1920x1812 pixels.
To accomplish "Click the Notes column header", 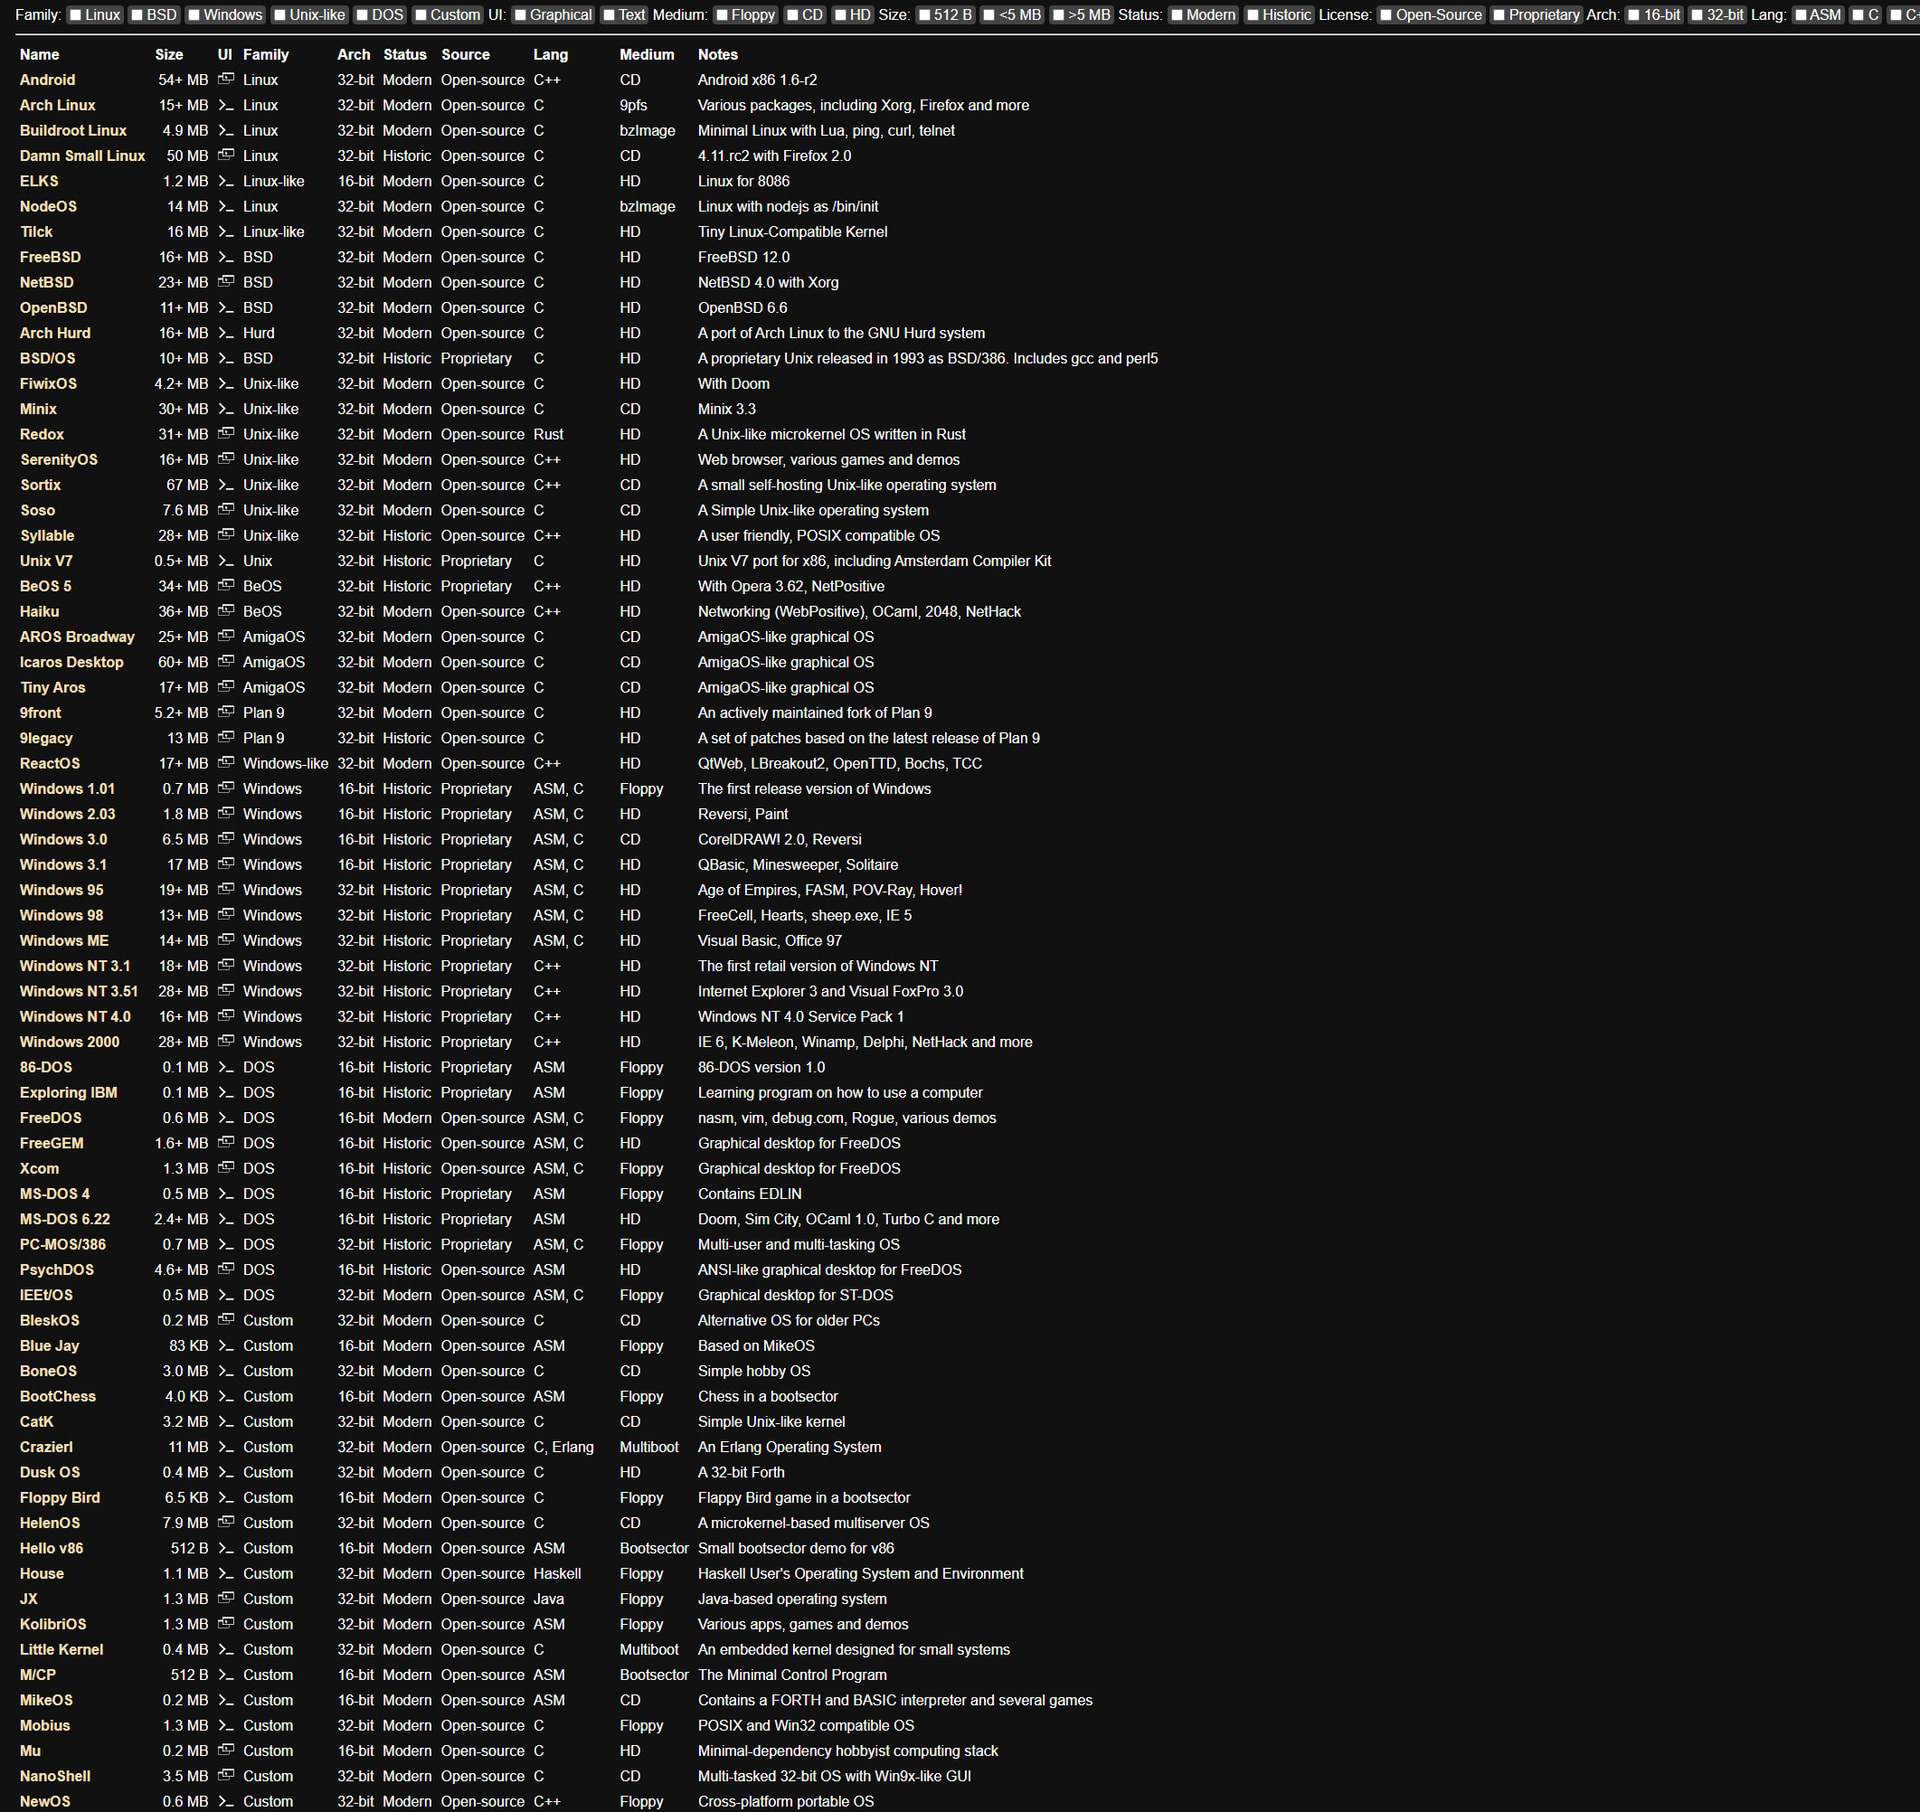I will tap(717, 55).
